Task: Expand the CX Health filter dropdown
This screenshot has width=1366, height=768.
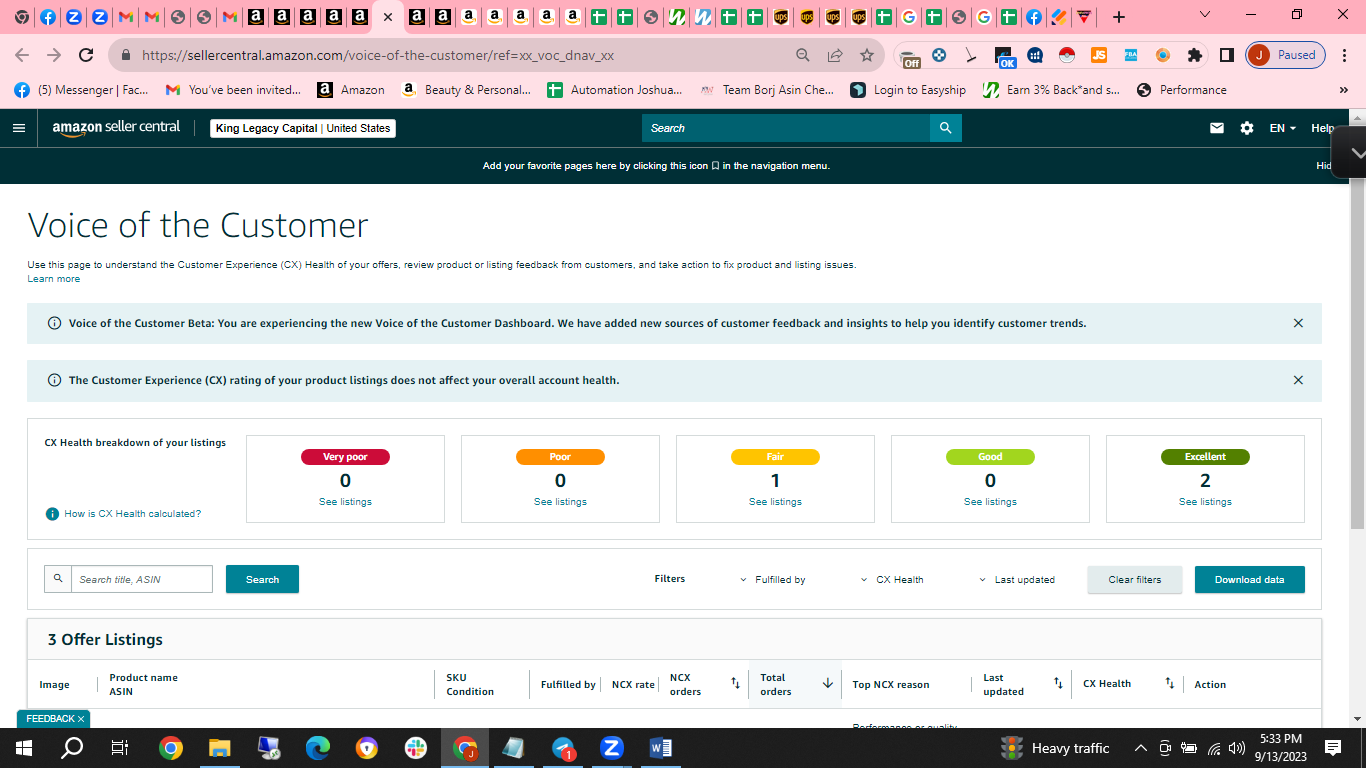Action: tap(892, 580)
